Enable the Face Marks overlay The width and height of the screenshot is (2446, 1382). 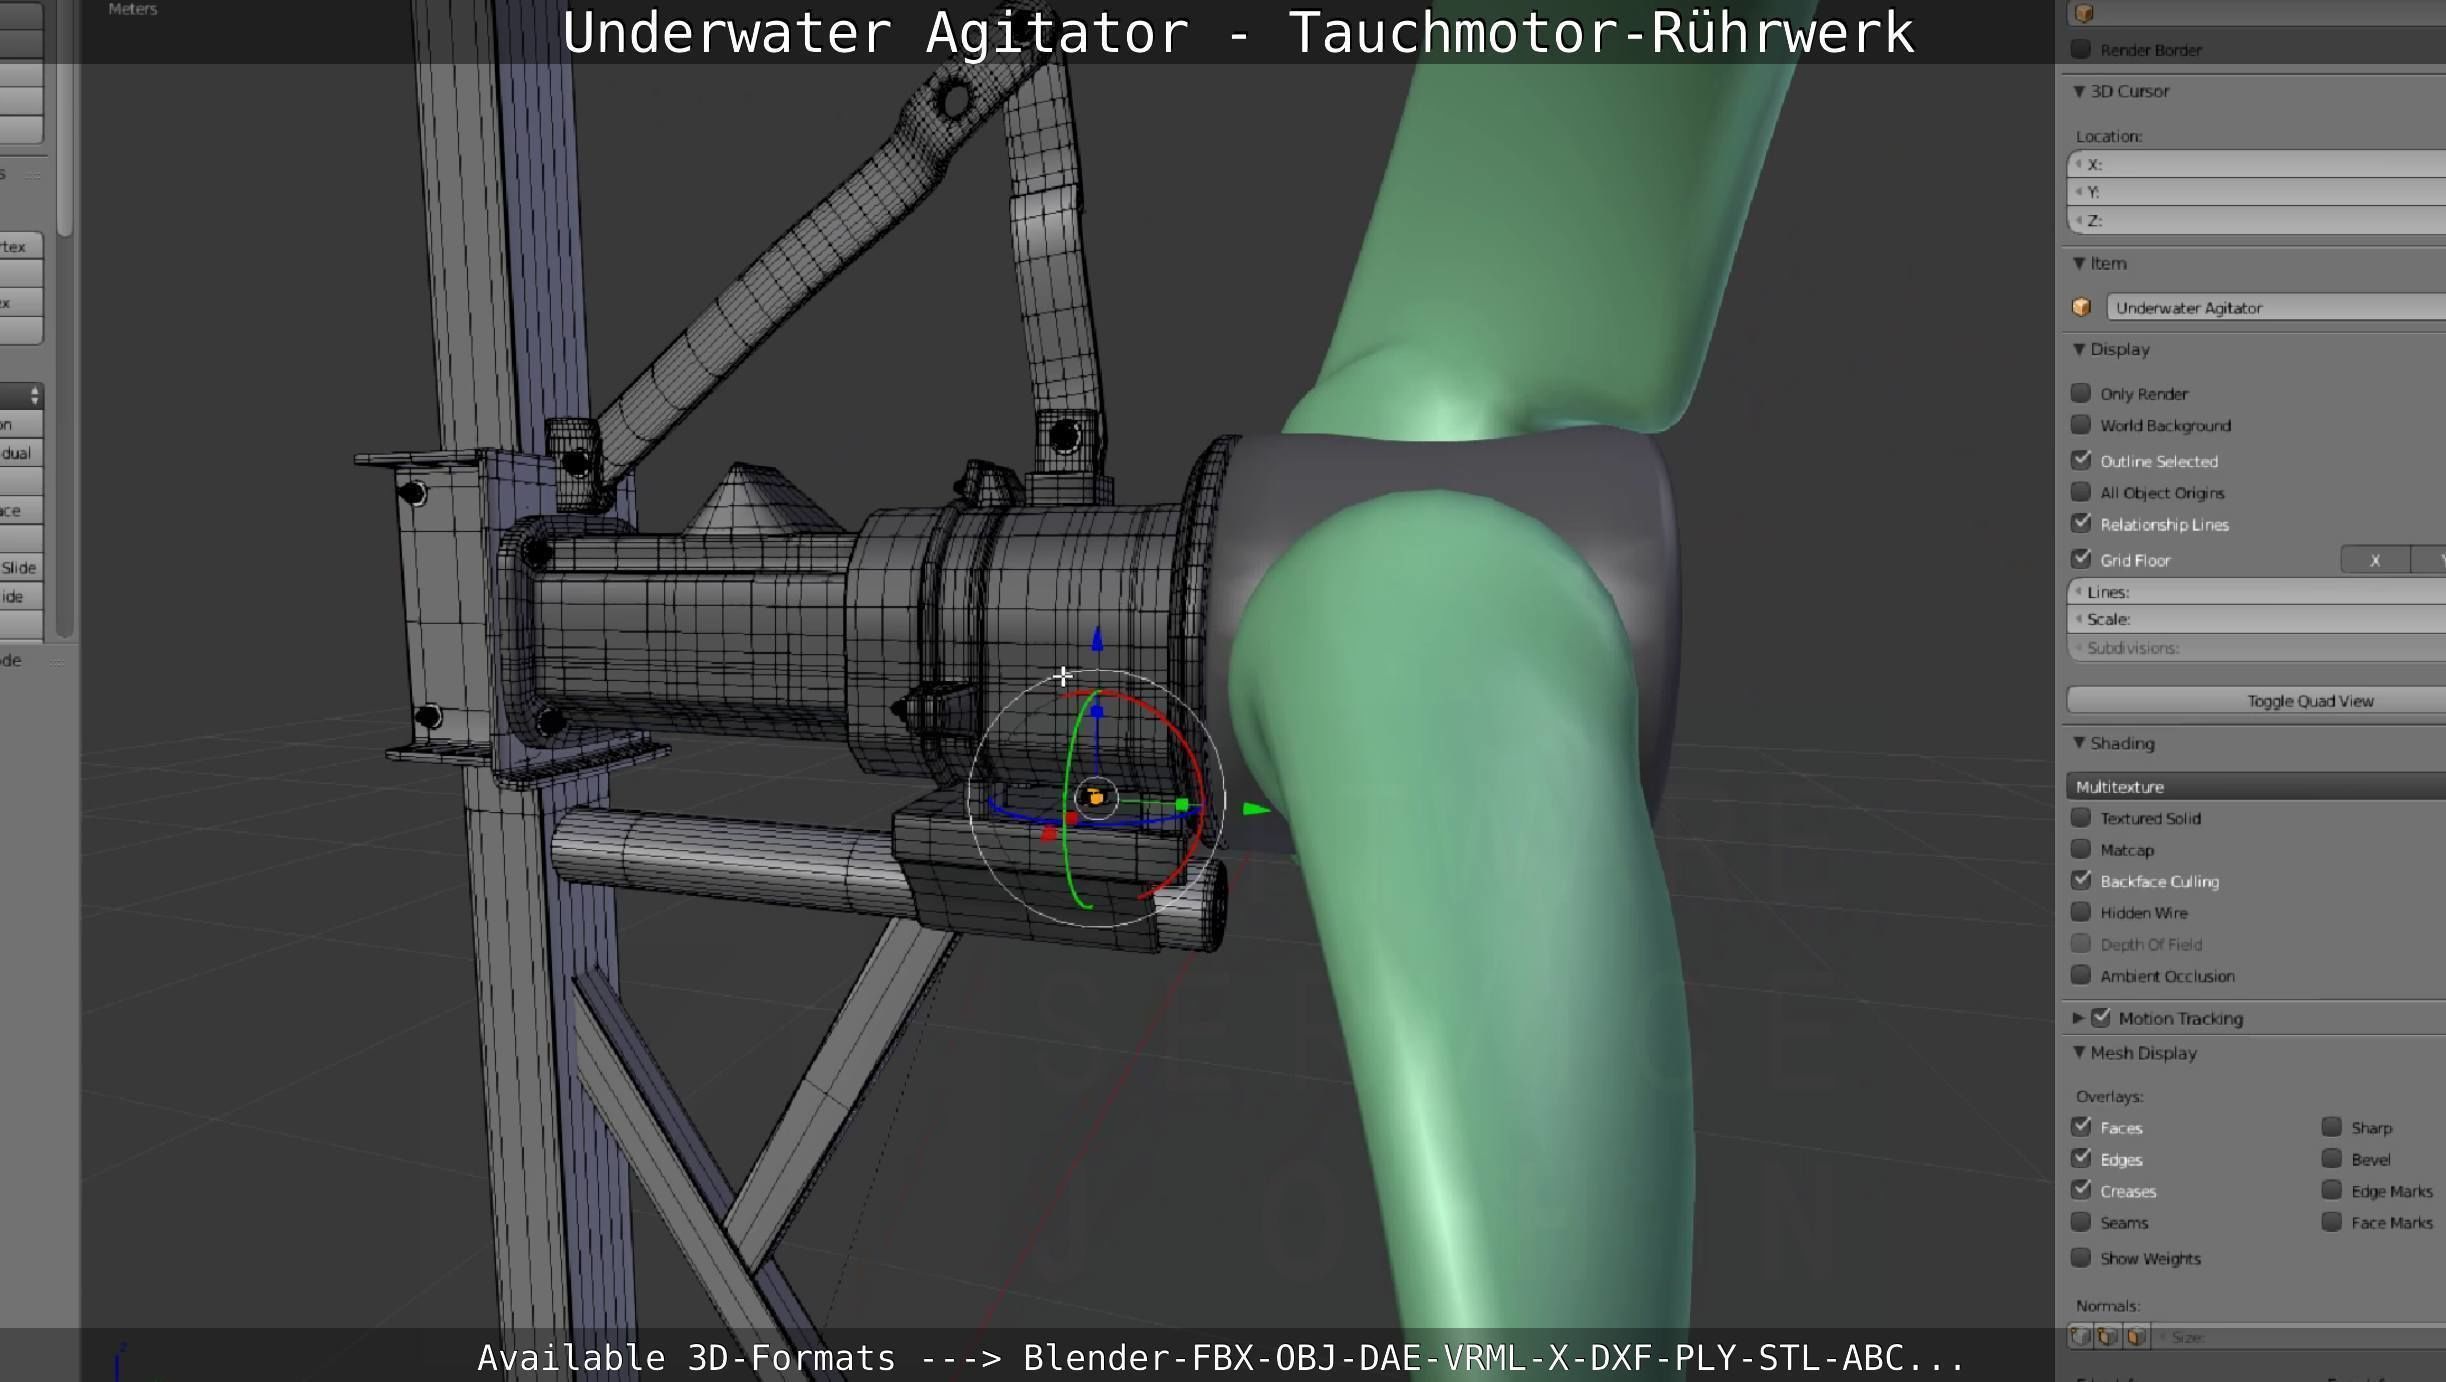point(2332,1222)
